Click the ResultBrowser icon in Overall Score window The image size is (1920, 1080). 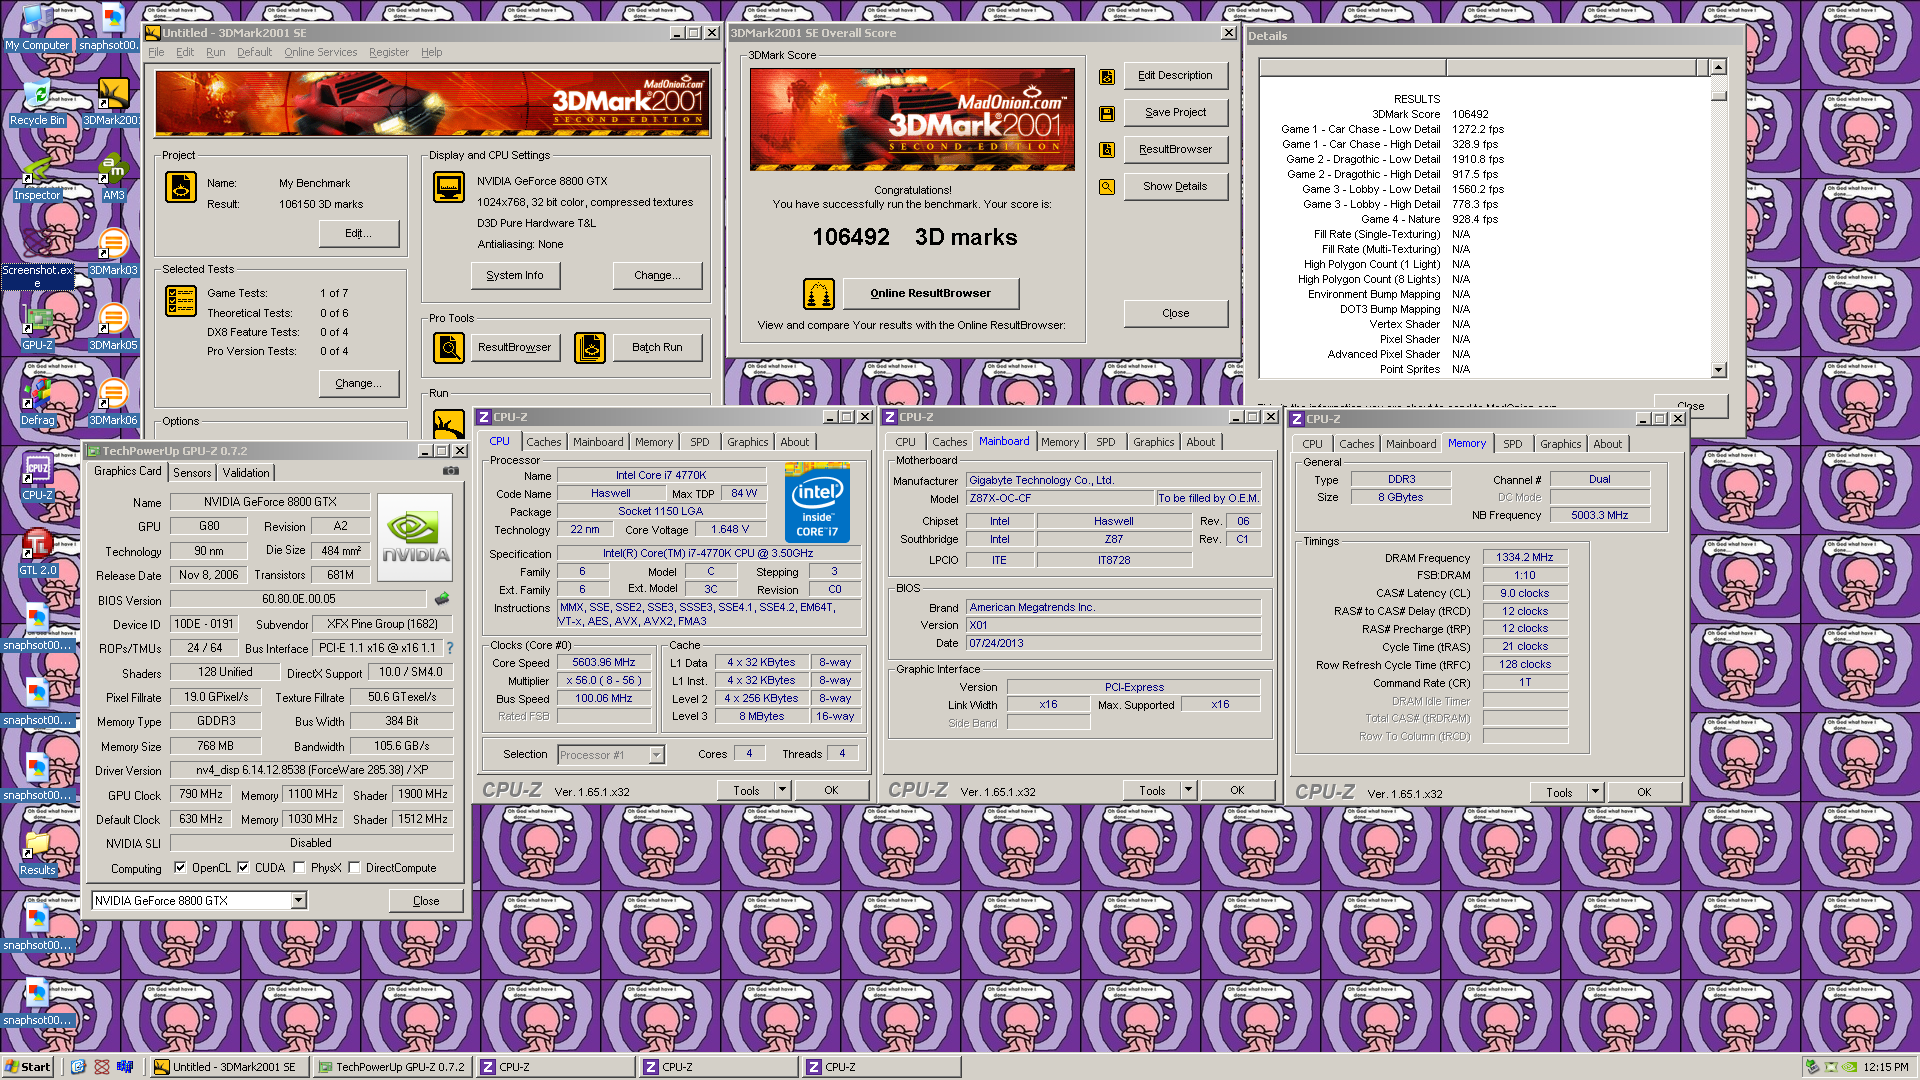tap(1107, 150)
